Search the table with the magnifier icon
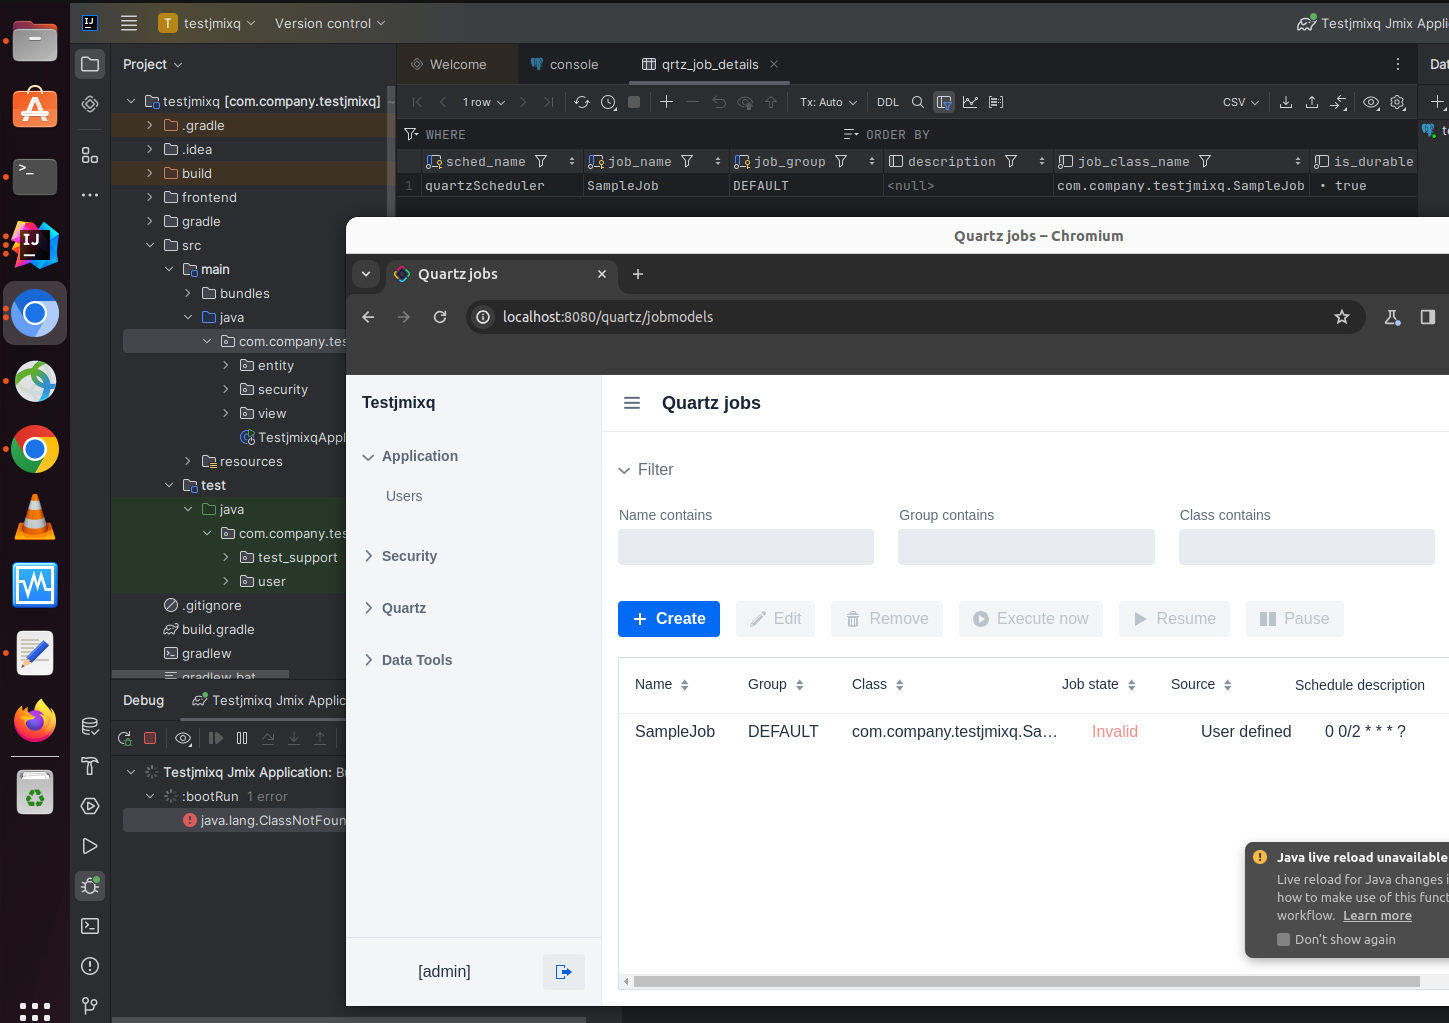1449x1023 pixels. (918, 102)
